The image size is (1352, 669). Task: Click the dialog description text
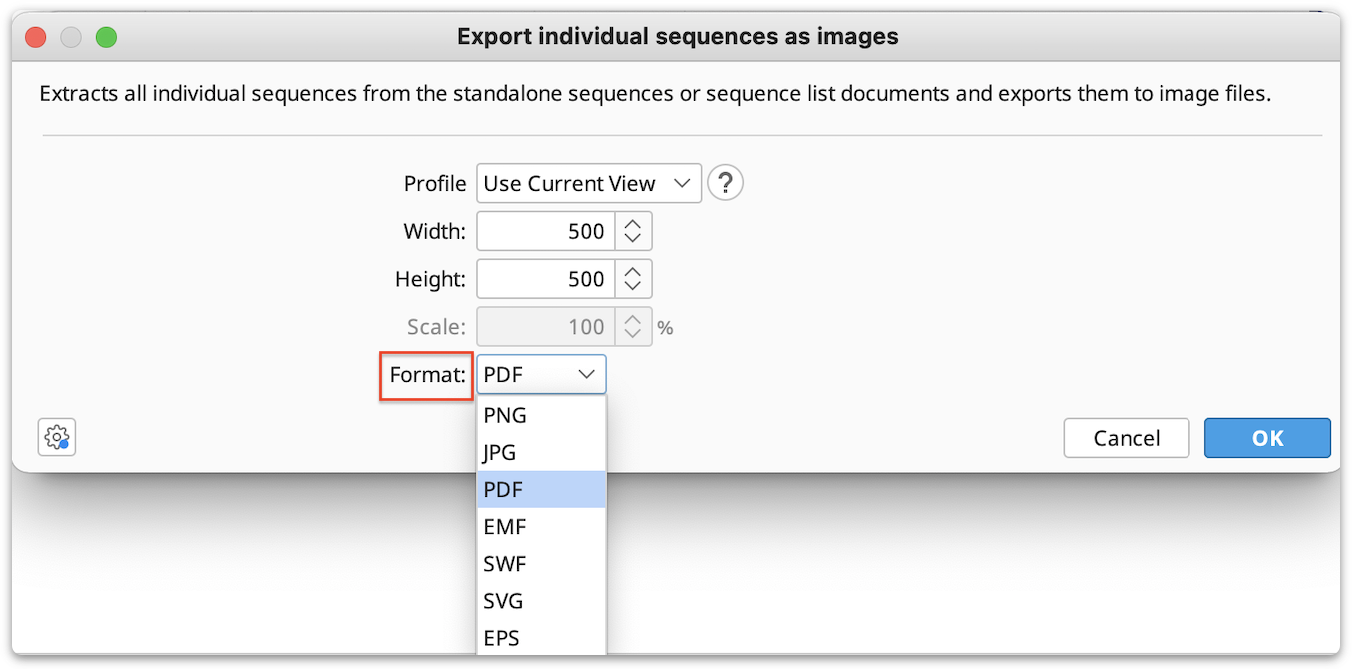tap(655, 95)
